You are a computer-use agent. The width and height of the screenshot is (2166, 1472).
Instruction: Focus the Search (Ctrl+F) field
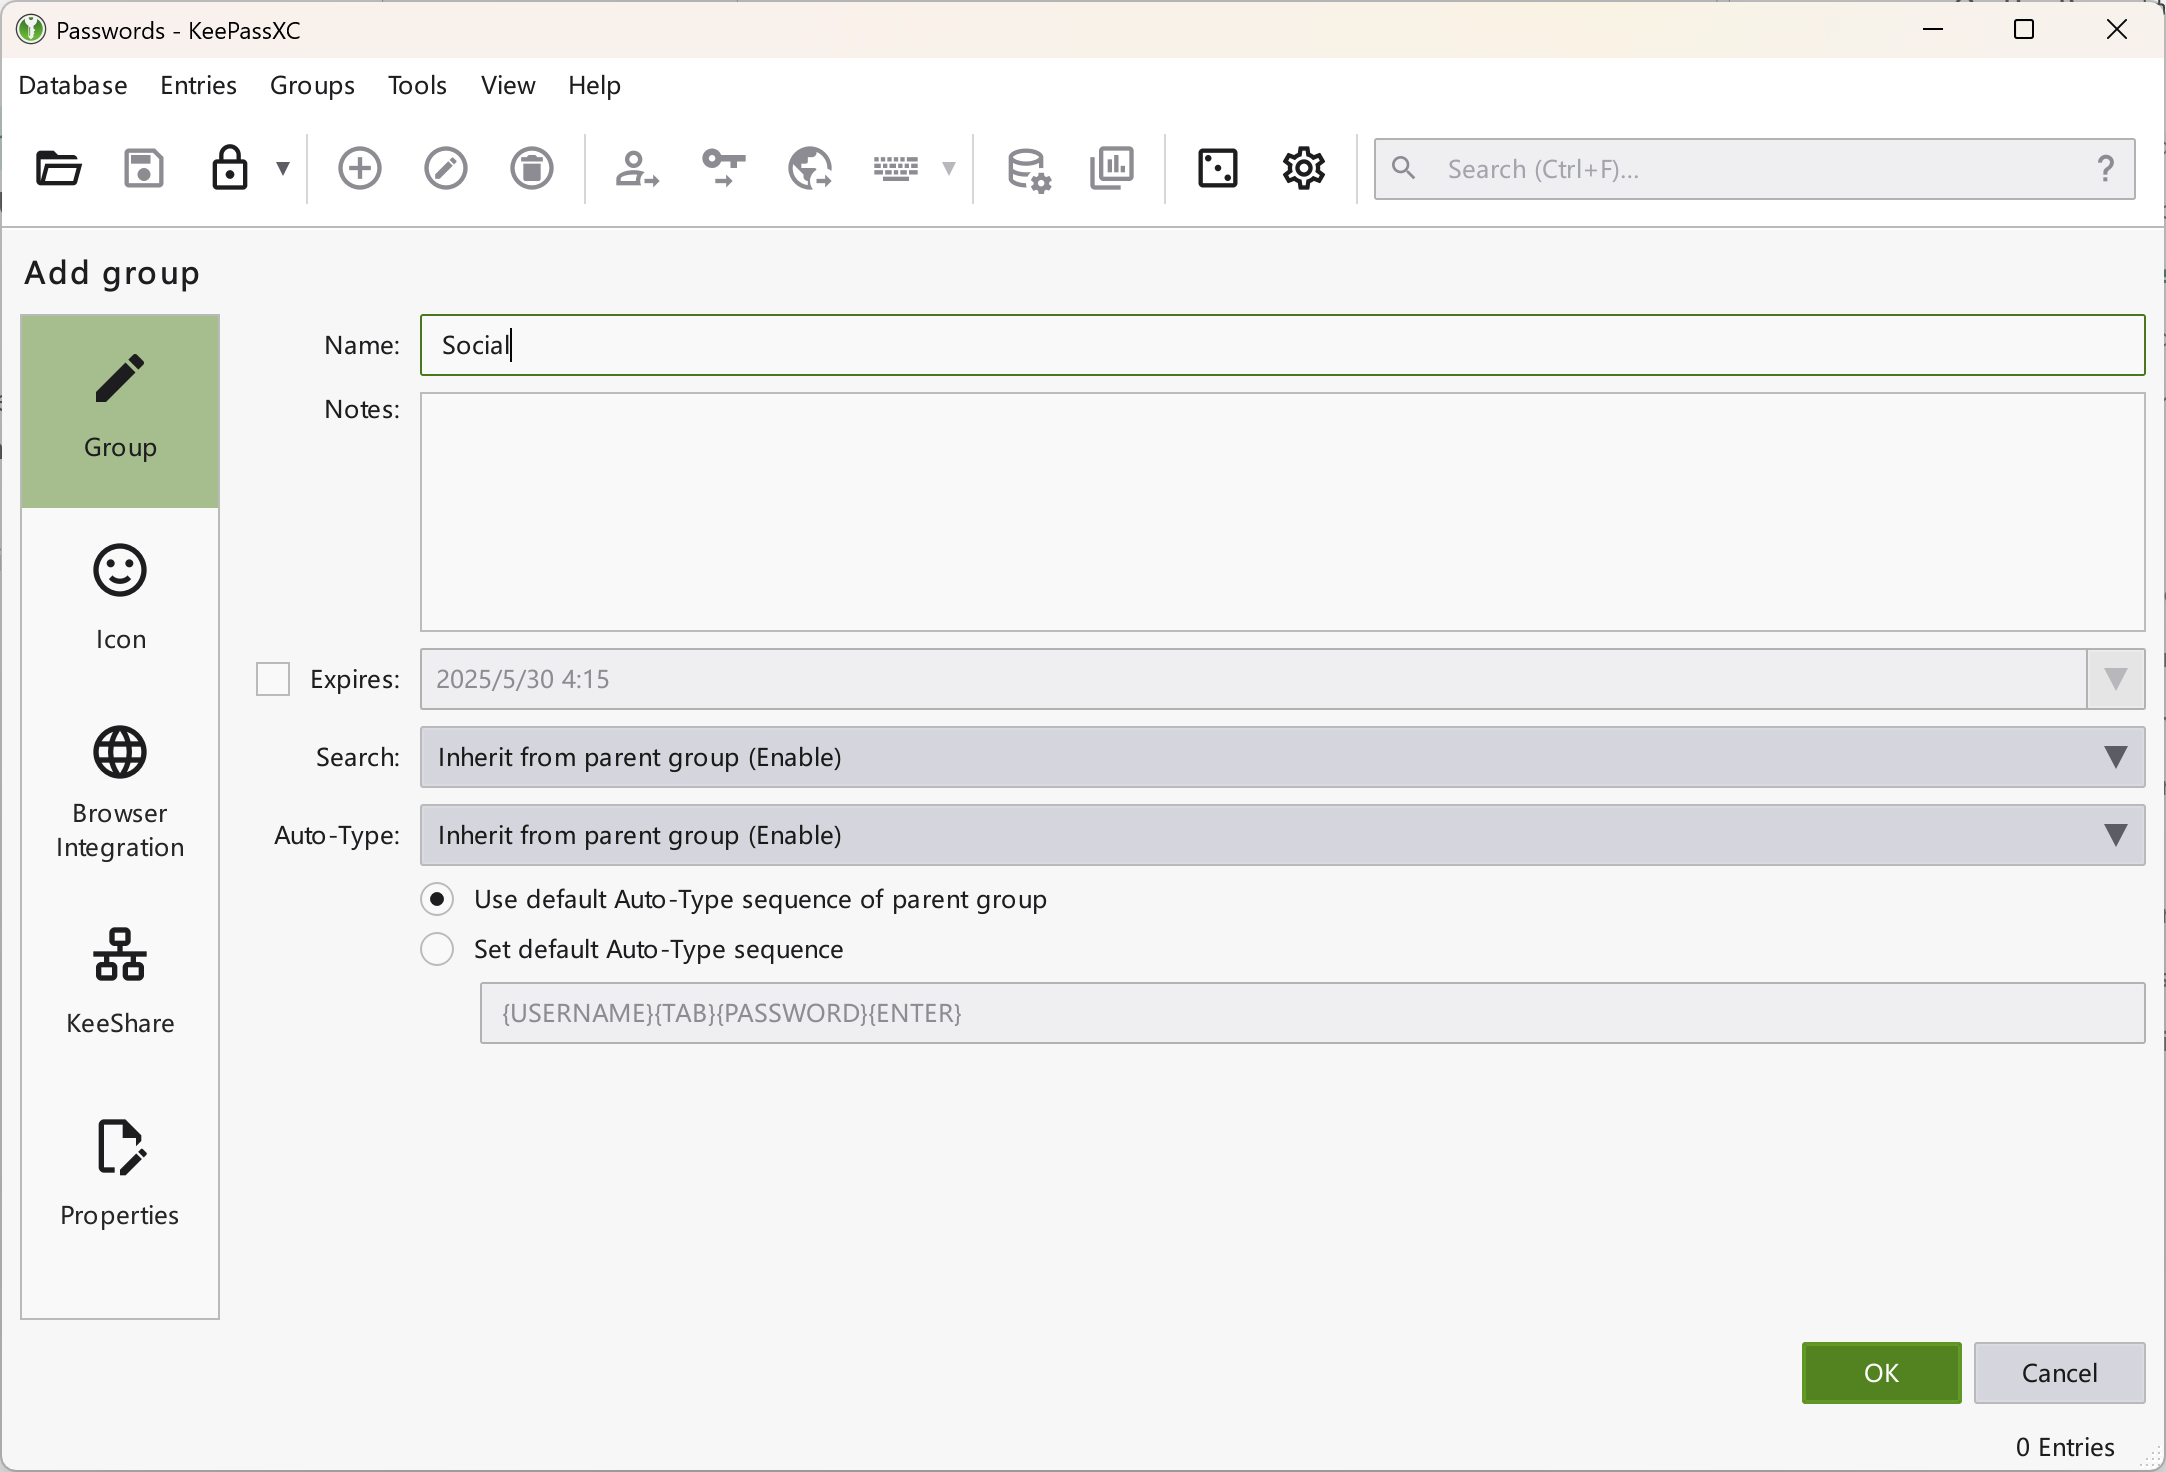click(x=1755, y=169)
